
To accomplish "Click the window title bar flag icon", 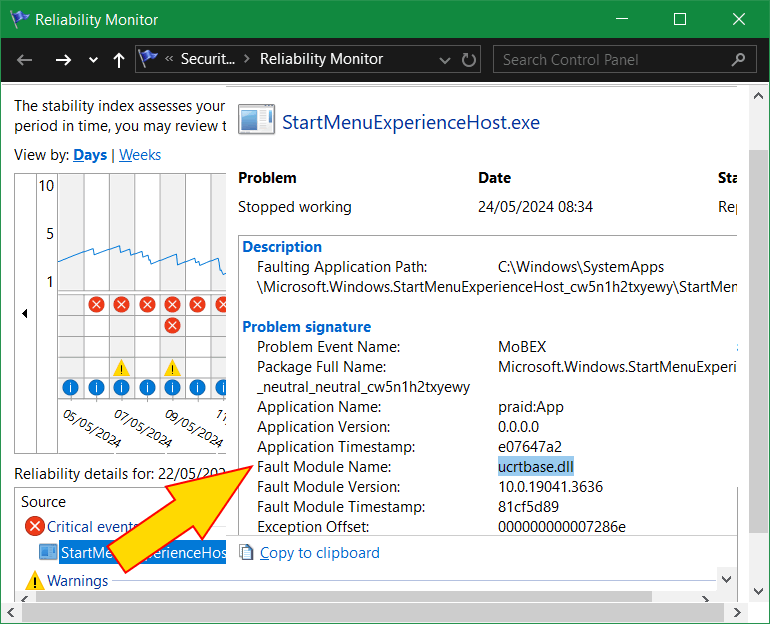I will (x=20, y=19).
